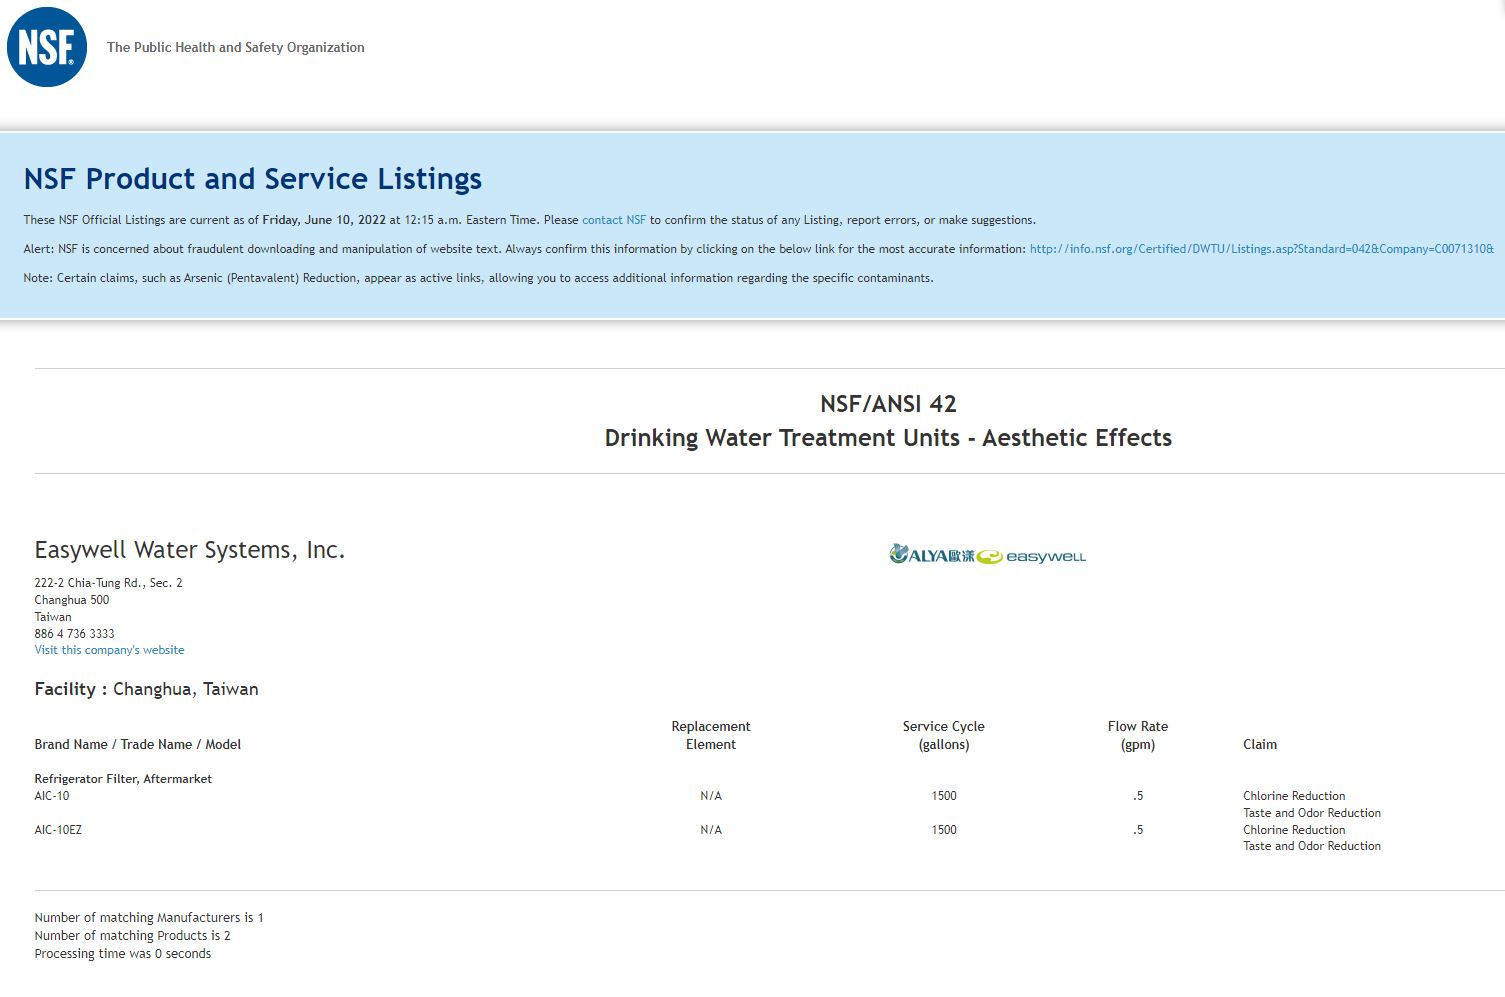Click Drinking Water Treatment Units - Aesthetic Effects heading

pos(888,438)
